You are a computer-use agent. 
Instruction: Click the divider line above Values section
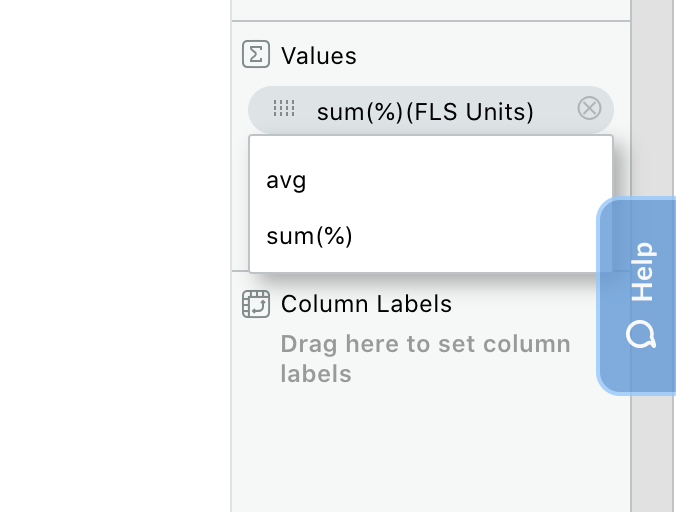pyautogui.click(x=431, y=21)
